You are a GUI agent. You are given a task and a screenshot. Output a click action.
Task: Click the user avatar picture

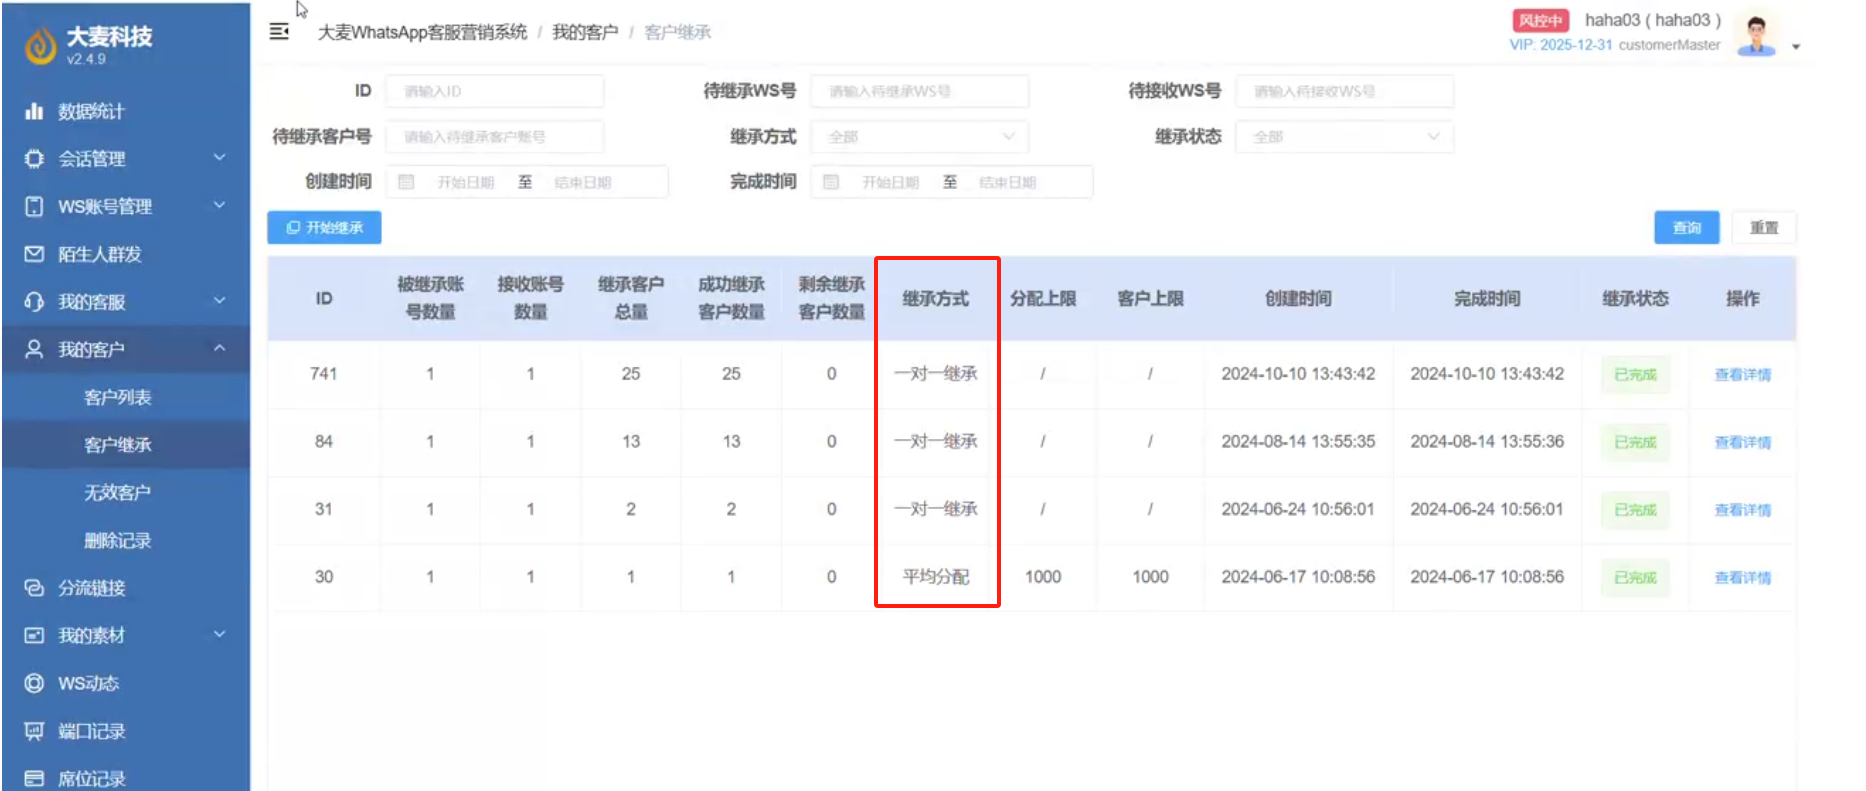pos(1756,34)
